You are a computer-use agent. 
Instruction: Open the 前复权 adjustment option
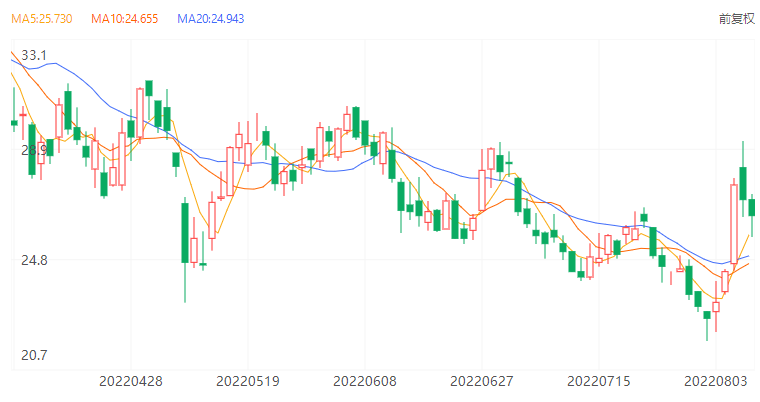point(736,19)
